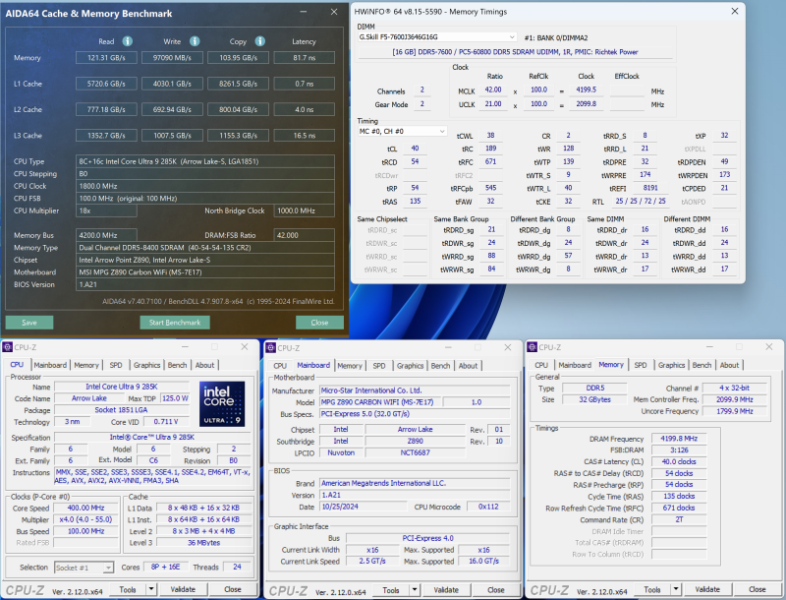The image size is (786, 600).
Task: Click the CPU Name field Intel Core Ultra 9 285K
Action: tap(122, 386)
